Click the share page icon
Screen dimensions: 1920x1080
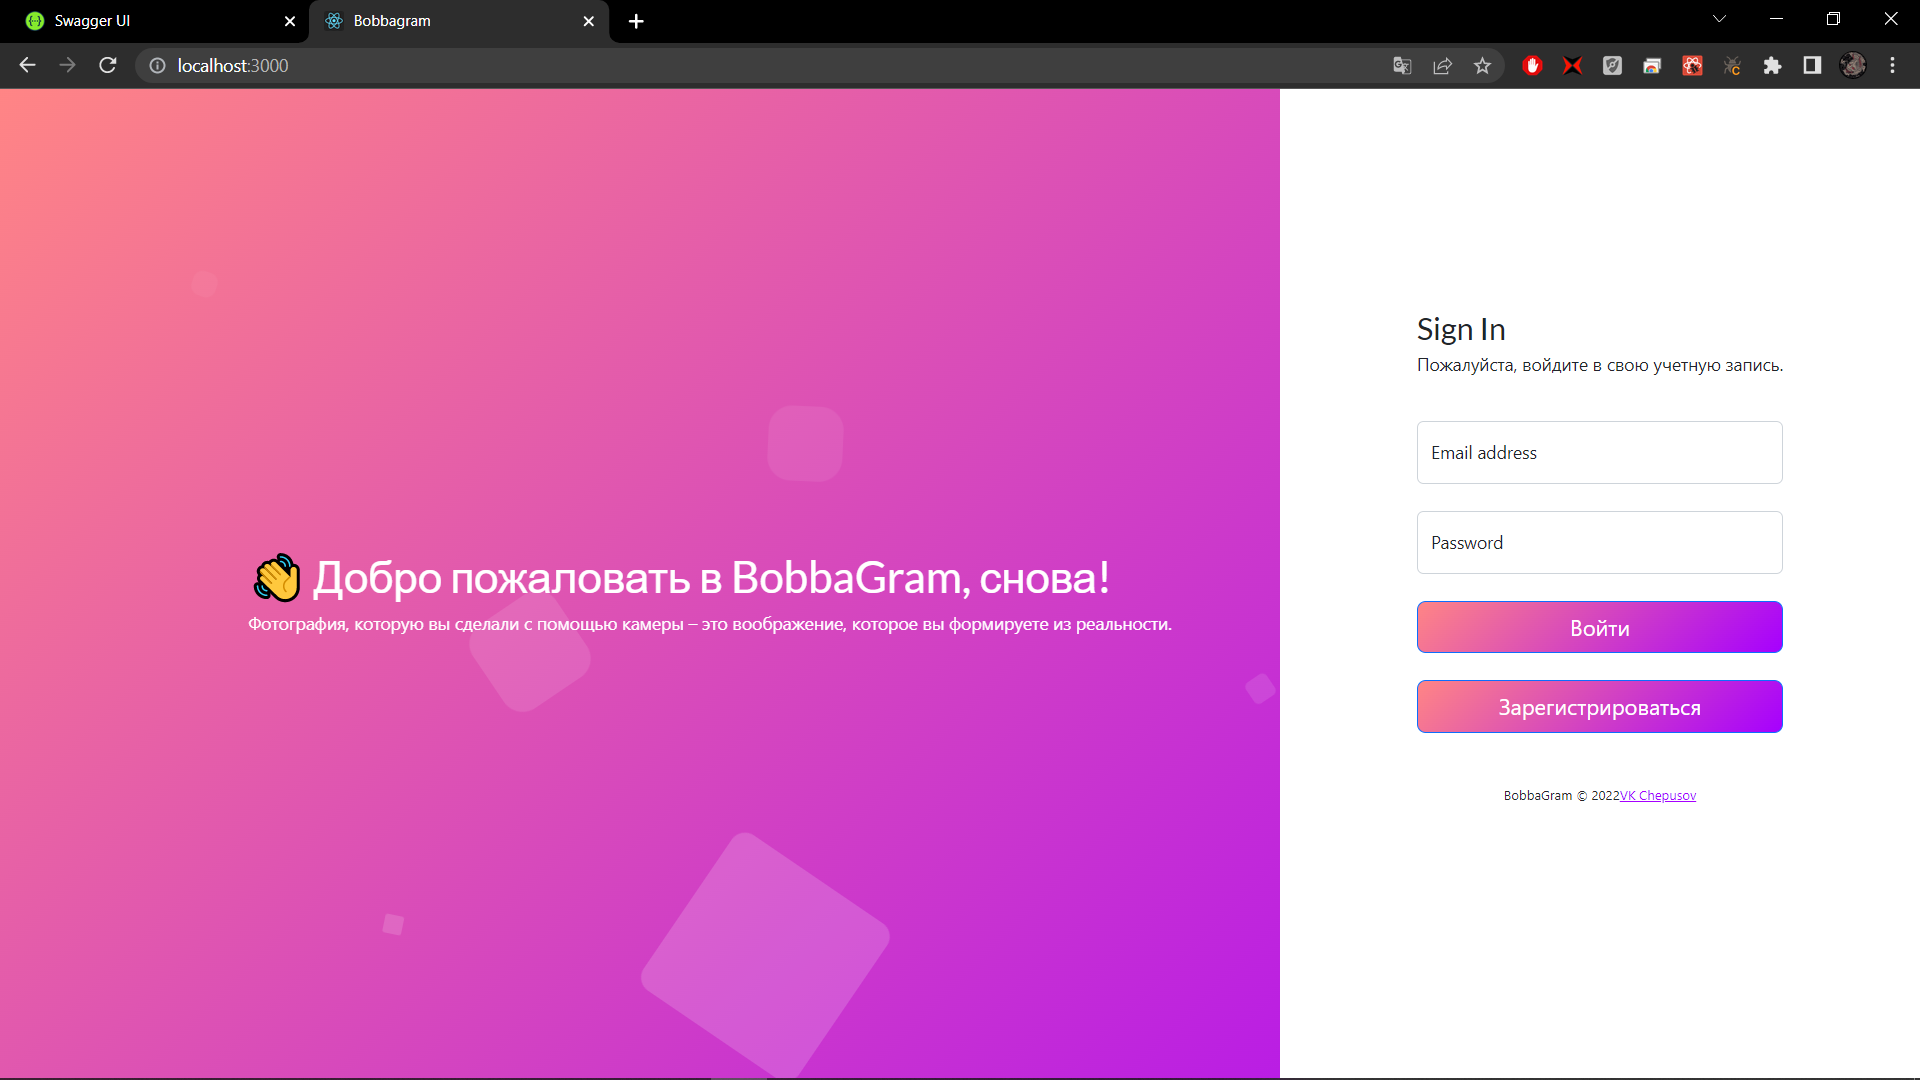[x=1442, y=66]
